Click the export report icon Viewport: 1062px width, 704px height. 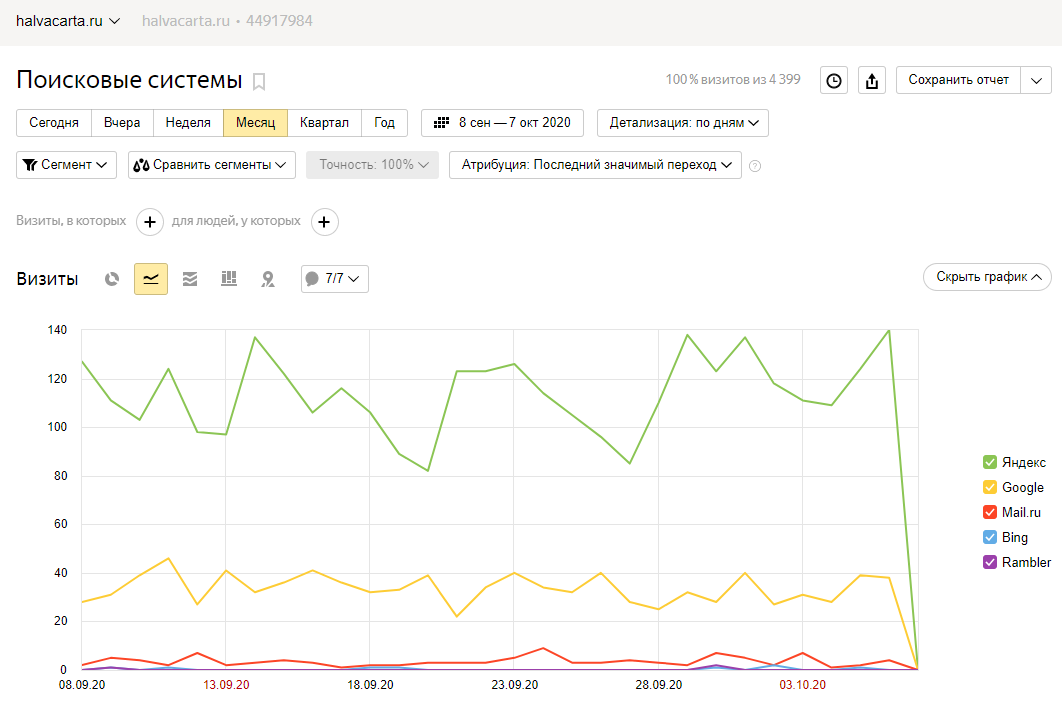click(x=872, y=81)
